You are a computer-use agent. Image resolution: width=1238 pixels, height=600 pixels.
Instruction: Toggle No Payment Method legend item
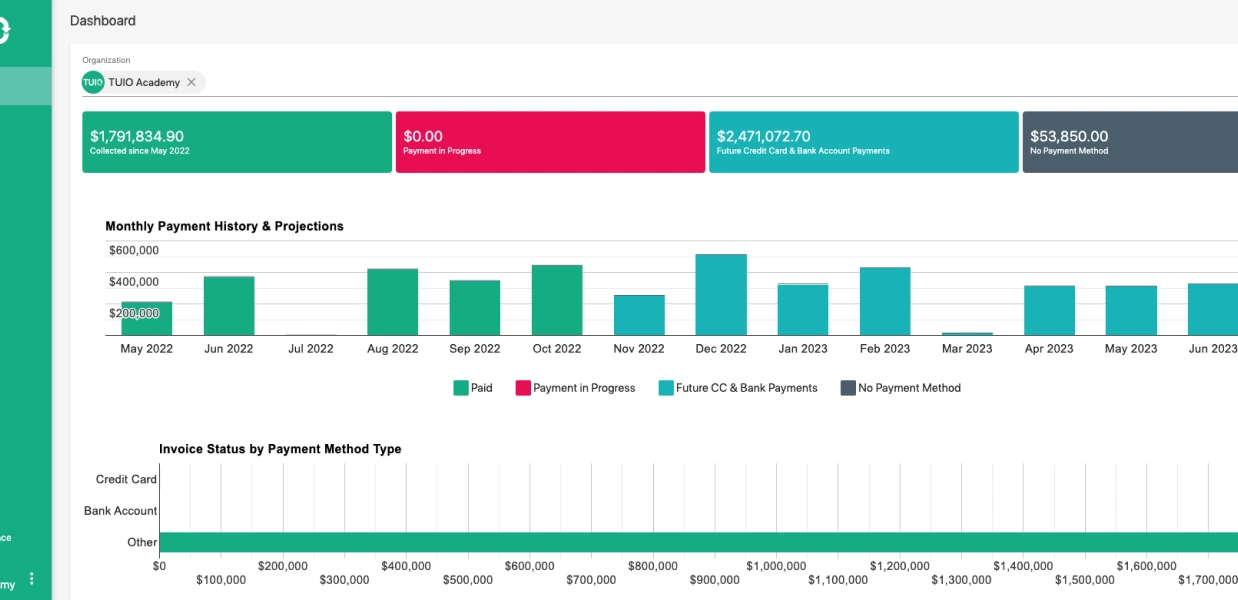coord(900,388)
